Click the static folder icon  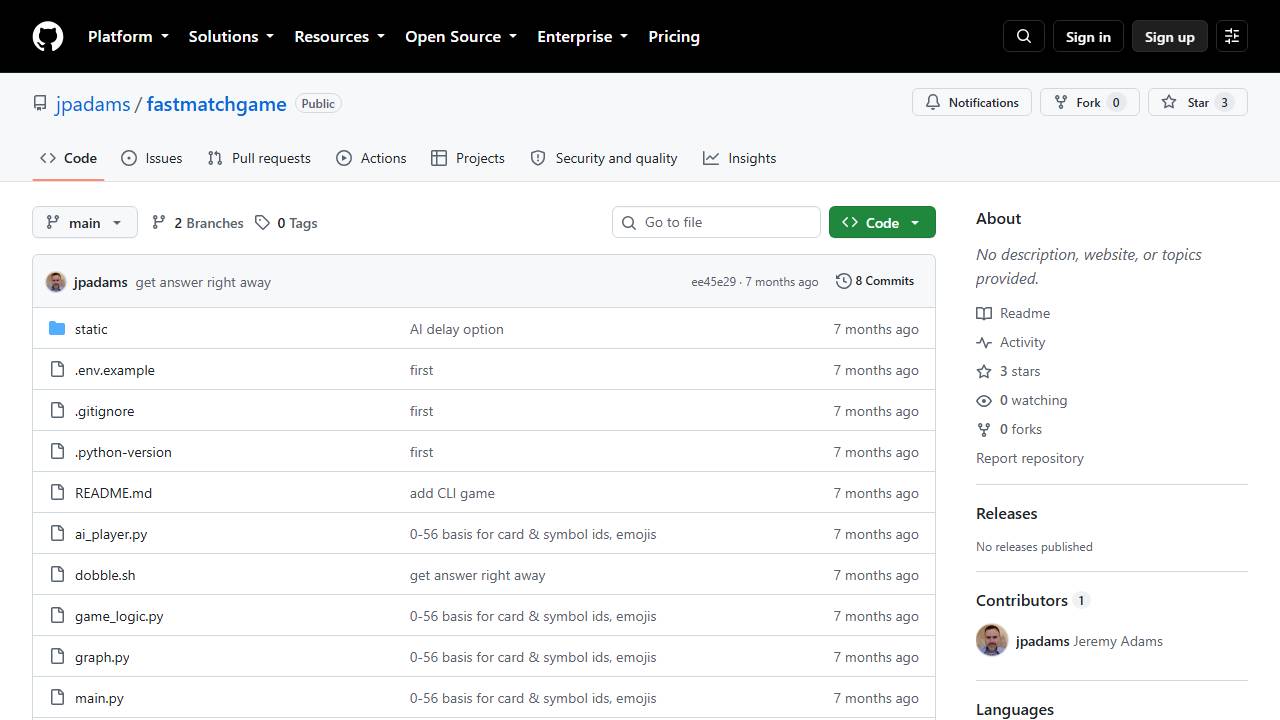(x=57, y=329)
